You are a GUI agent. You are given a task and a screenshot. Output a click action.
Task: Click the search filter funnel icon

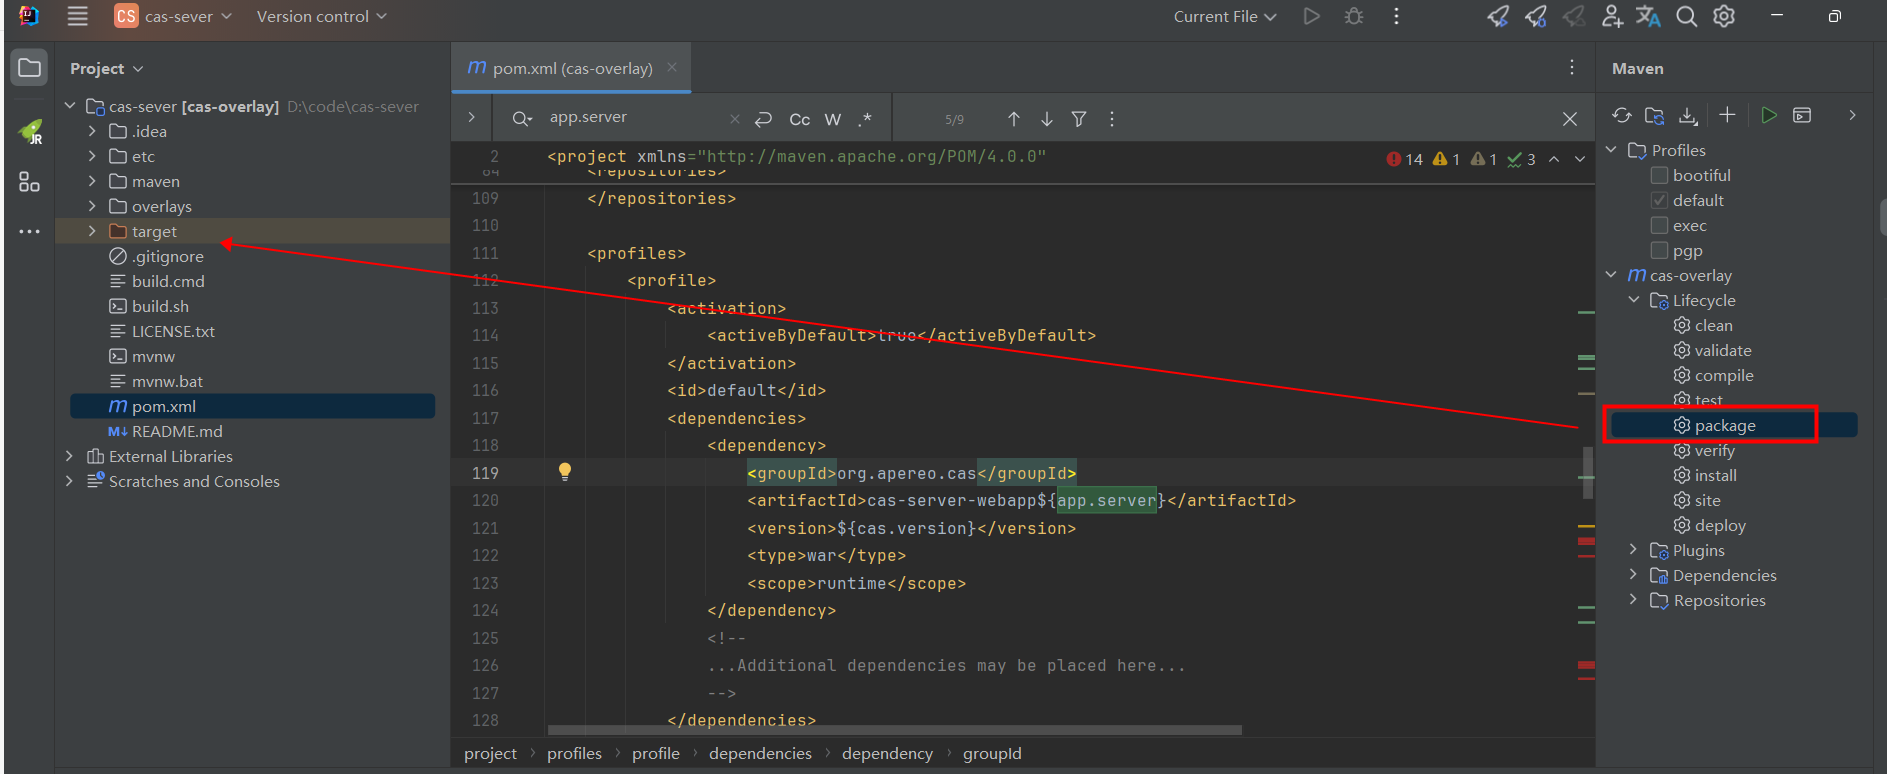click(x=1079, y=119)
